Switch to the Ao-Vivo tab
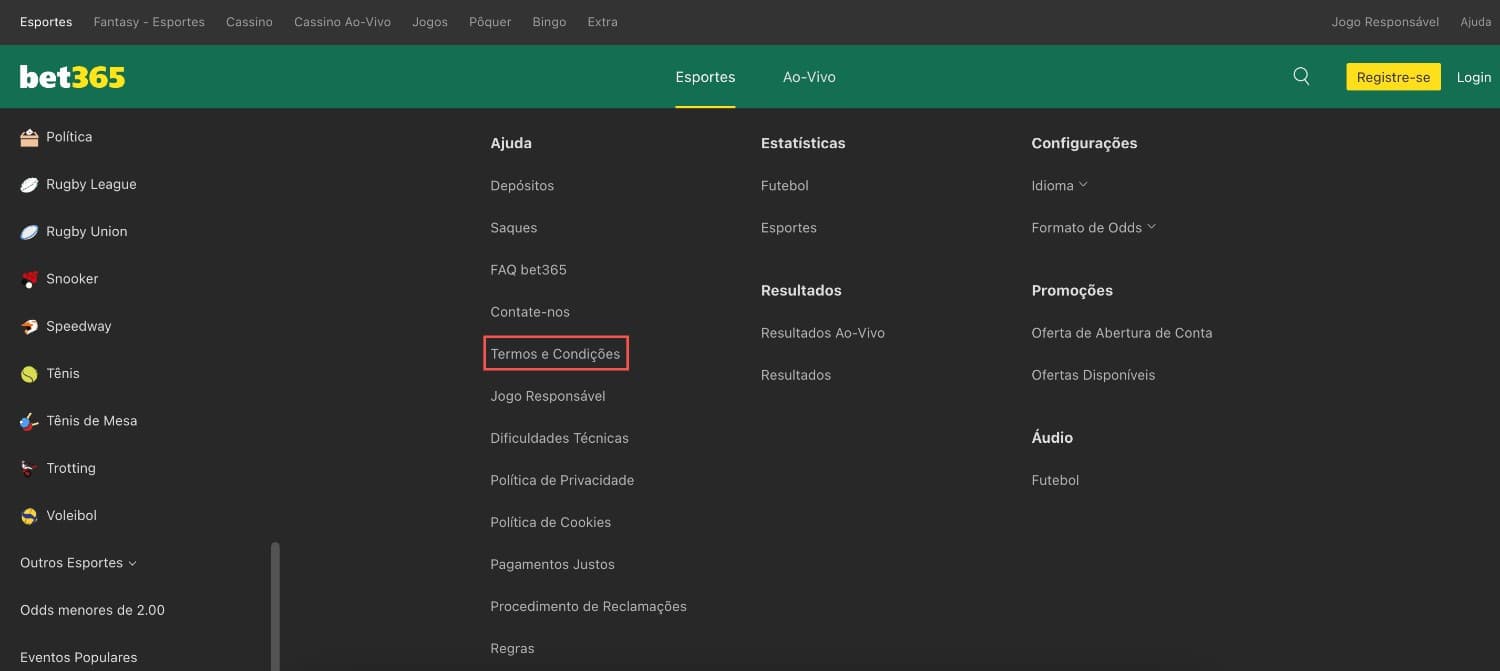The image size is (1500, 671). pyautogui.click(x=809, y=77)
